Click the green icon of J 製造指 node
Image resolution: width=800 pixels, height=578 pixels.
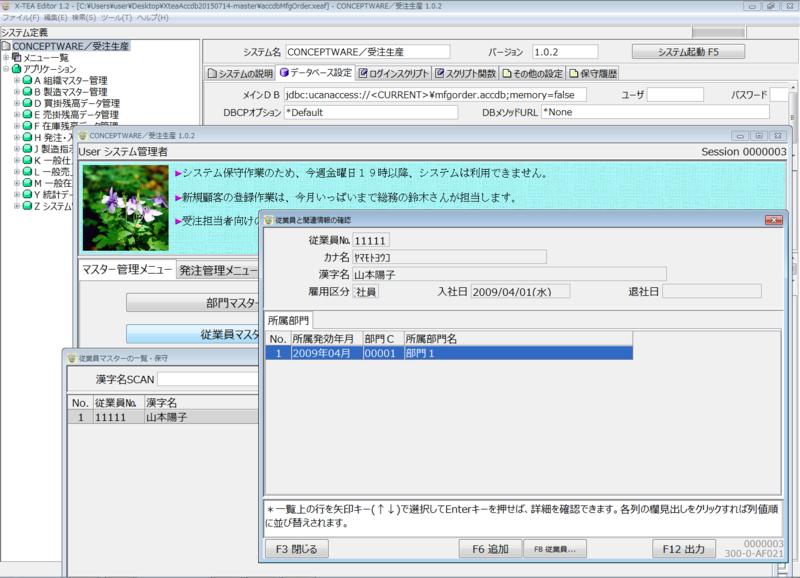tap(28, 148)
